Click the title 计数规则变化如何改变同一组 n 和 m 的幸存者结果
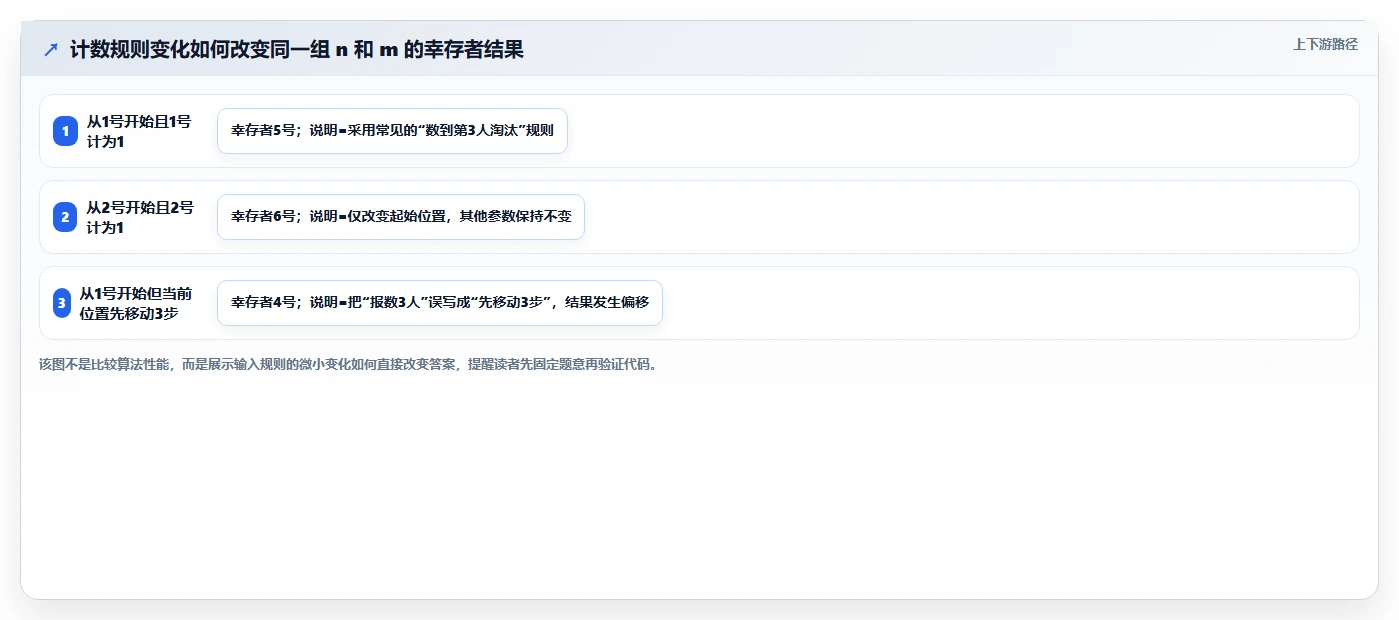Viewport: 1399px width, 620px height. pyautogui.click(x=297, y=50)
